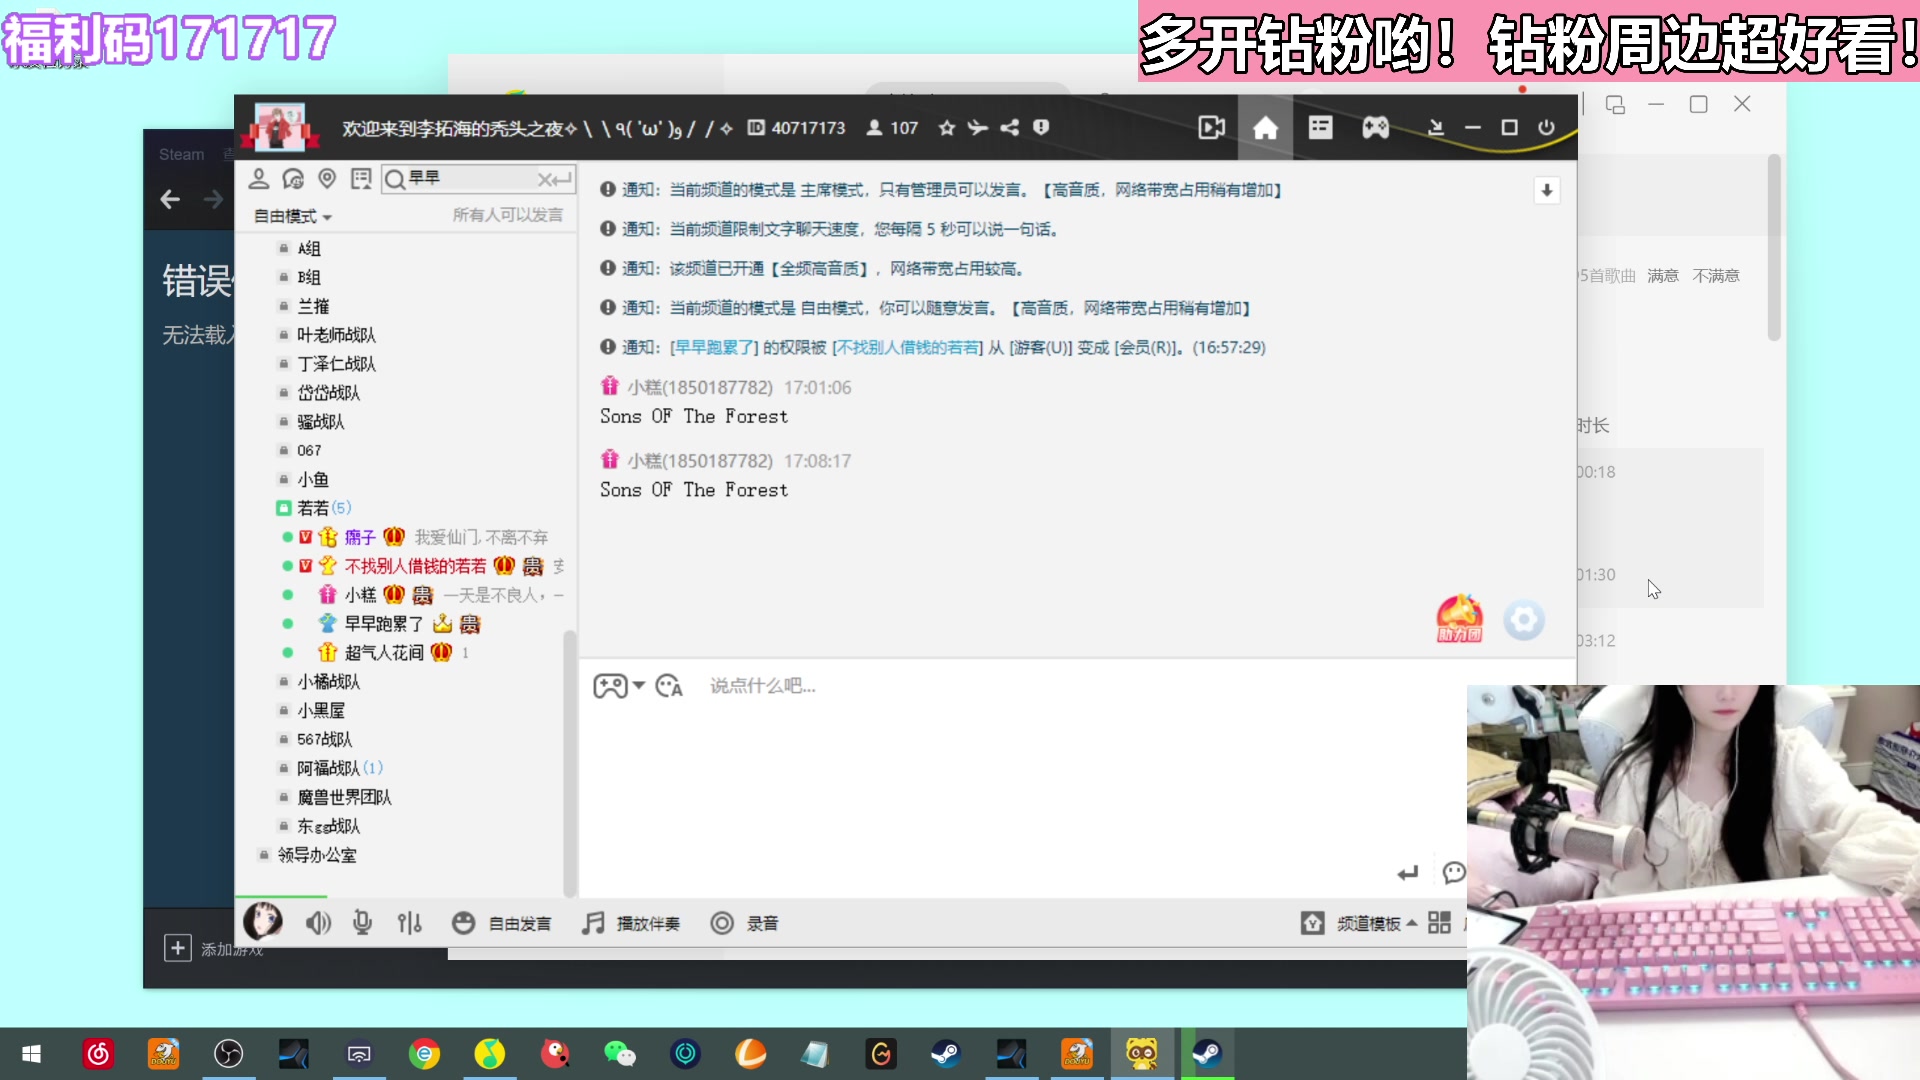Toggle the microphone icon
This screenshot has width=1920, height=1080.
coord(363,923)
